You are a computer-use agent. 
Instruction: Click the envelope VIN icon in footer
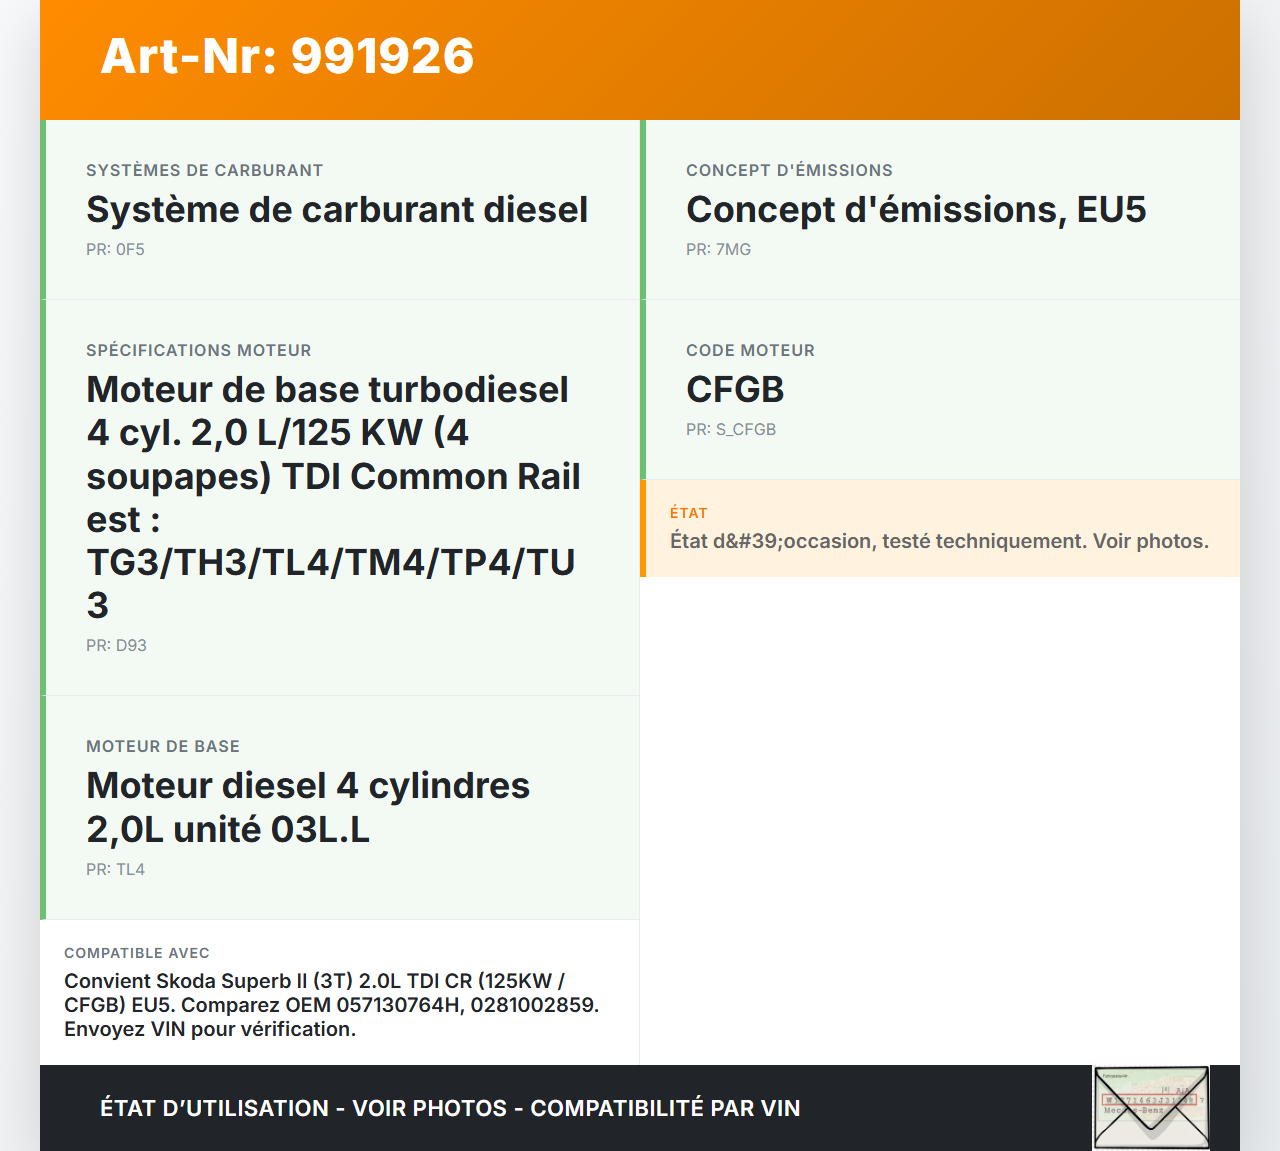[x=1151, y=1107]
